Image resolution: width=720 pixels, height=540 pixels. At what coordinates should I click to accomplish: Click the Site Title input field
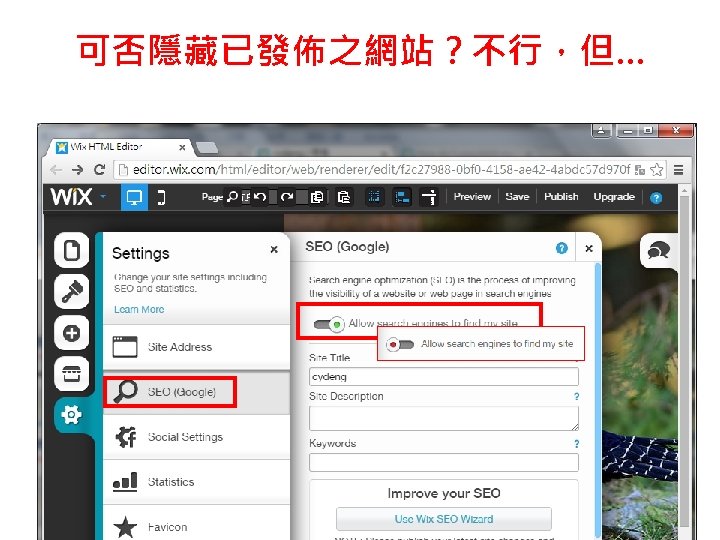444,377
